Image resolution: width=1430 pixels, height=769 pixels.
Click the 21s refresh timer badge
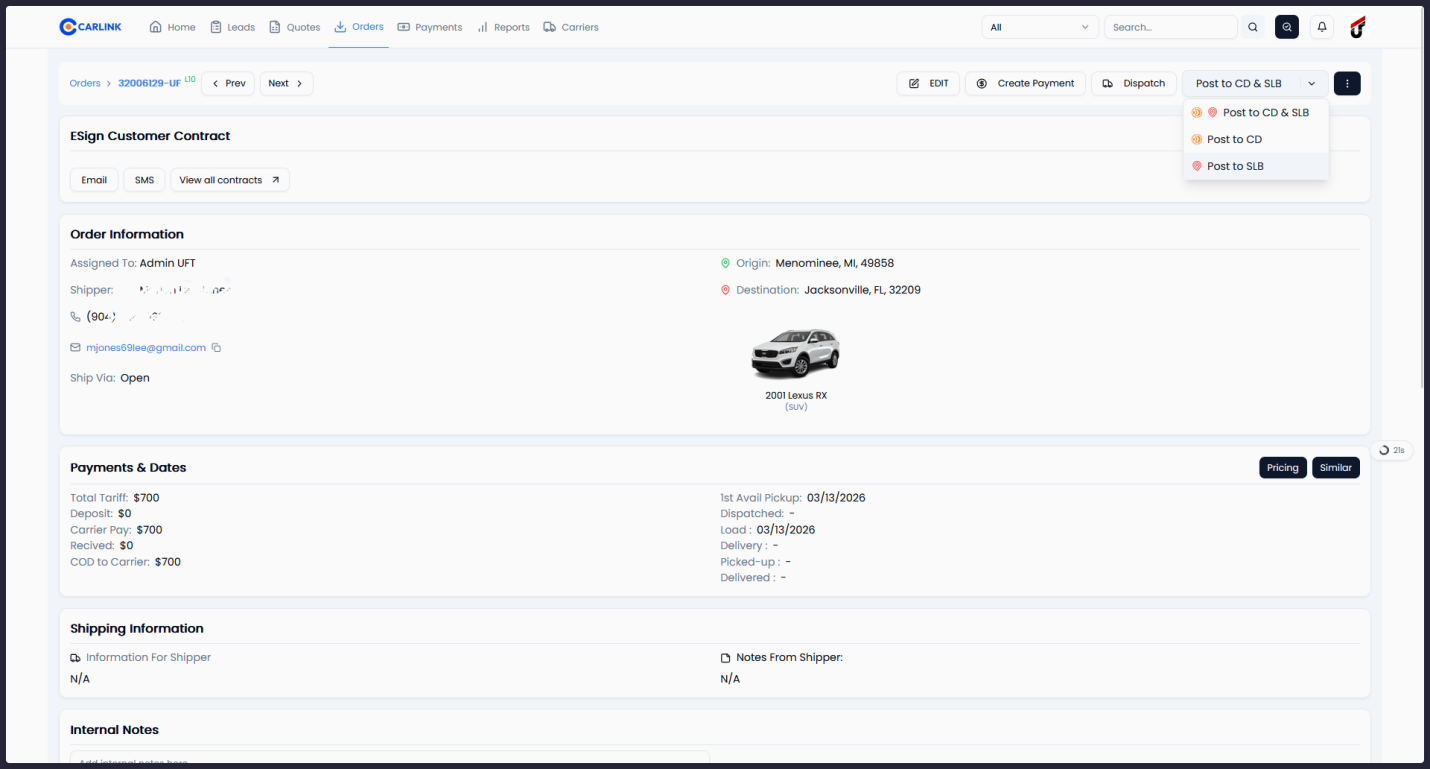pyautogui.click(x=1391, y=450)
